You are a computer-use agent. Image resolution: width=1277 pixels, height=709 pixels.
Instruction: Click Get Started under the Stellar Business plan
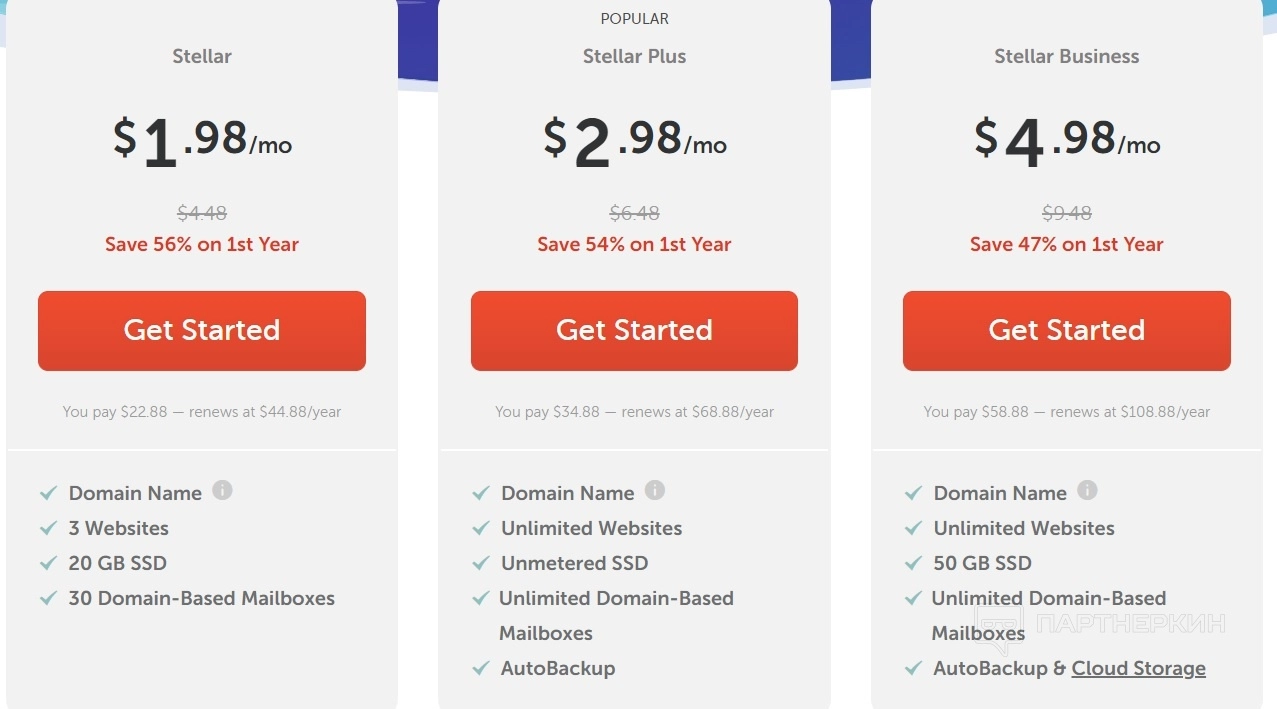point(1066,331)
